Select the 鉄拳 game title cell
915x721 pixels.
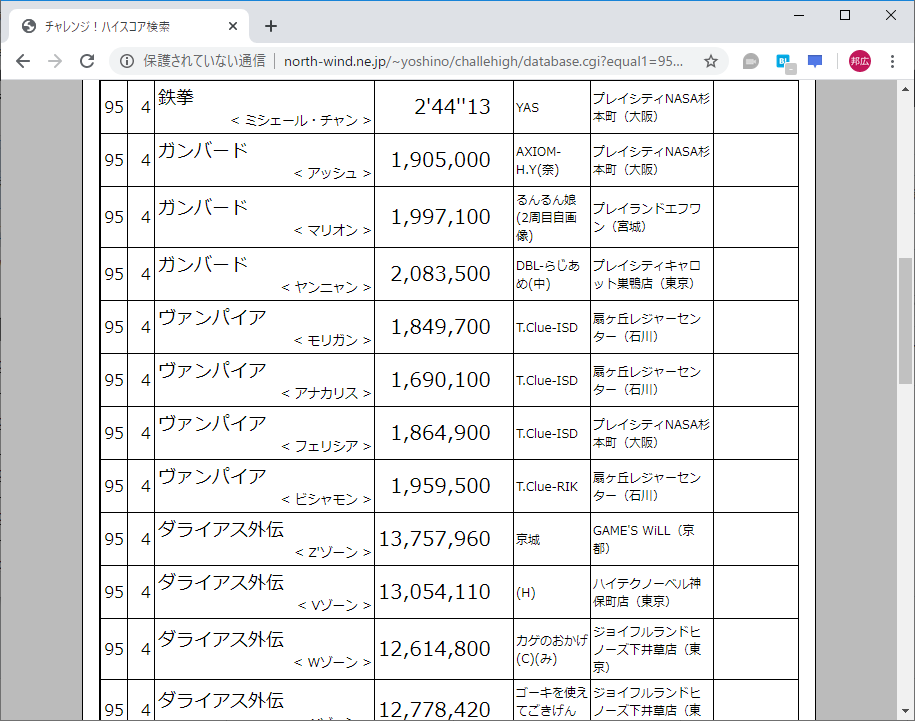click(264, 107)
